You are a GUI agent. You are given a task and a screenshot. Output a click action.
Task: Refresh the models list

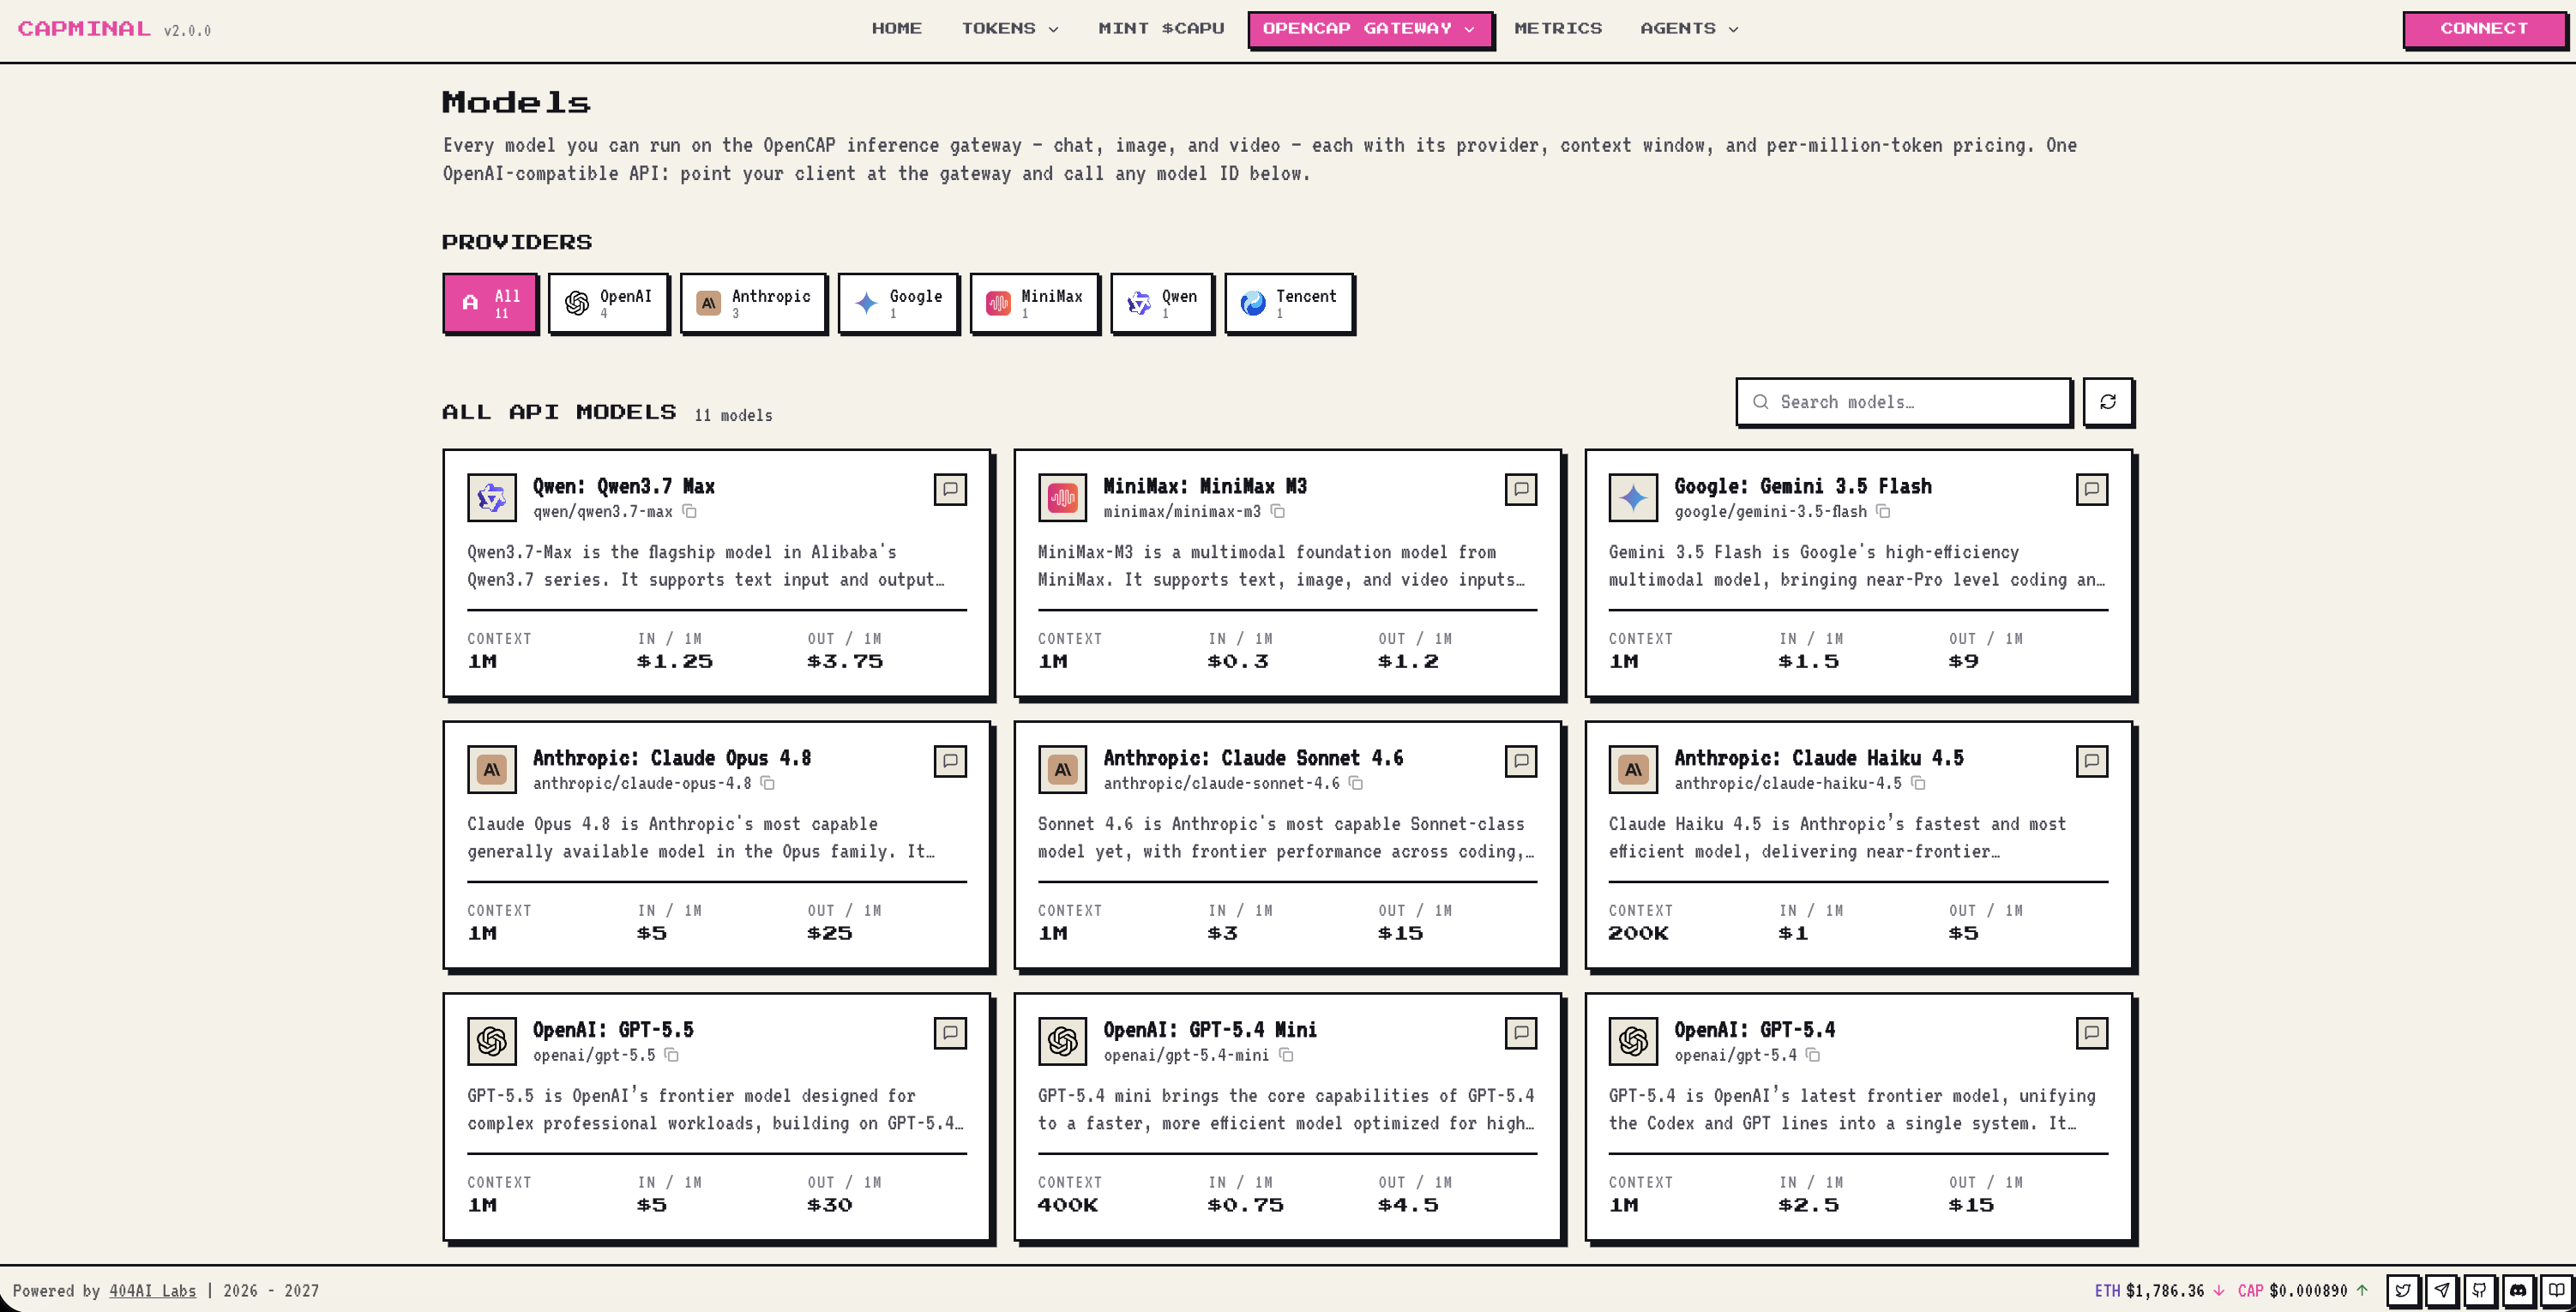[2108, 401]
